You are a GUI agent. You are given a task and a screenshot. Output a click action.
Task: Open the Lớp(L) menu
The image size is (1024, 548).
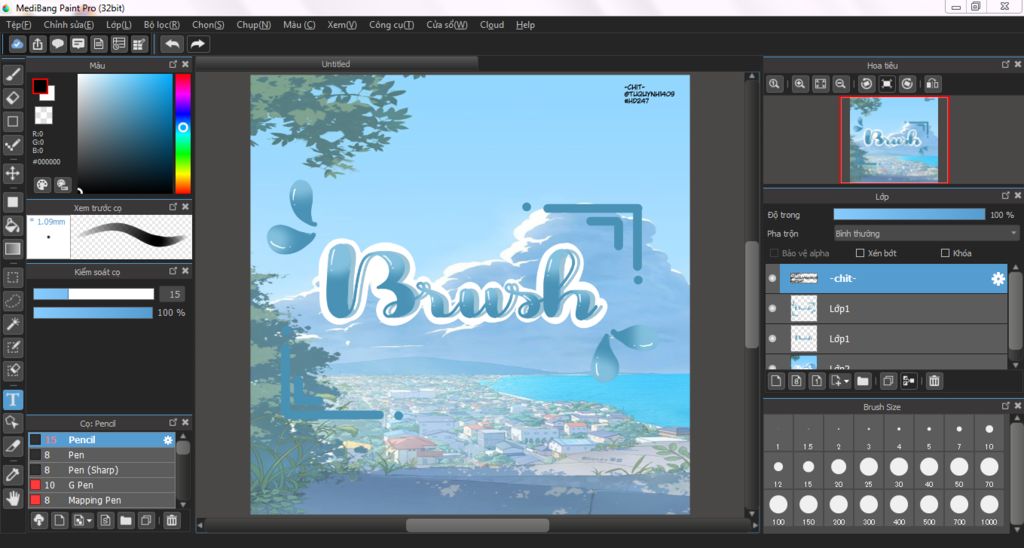(119, 25)
